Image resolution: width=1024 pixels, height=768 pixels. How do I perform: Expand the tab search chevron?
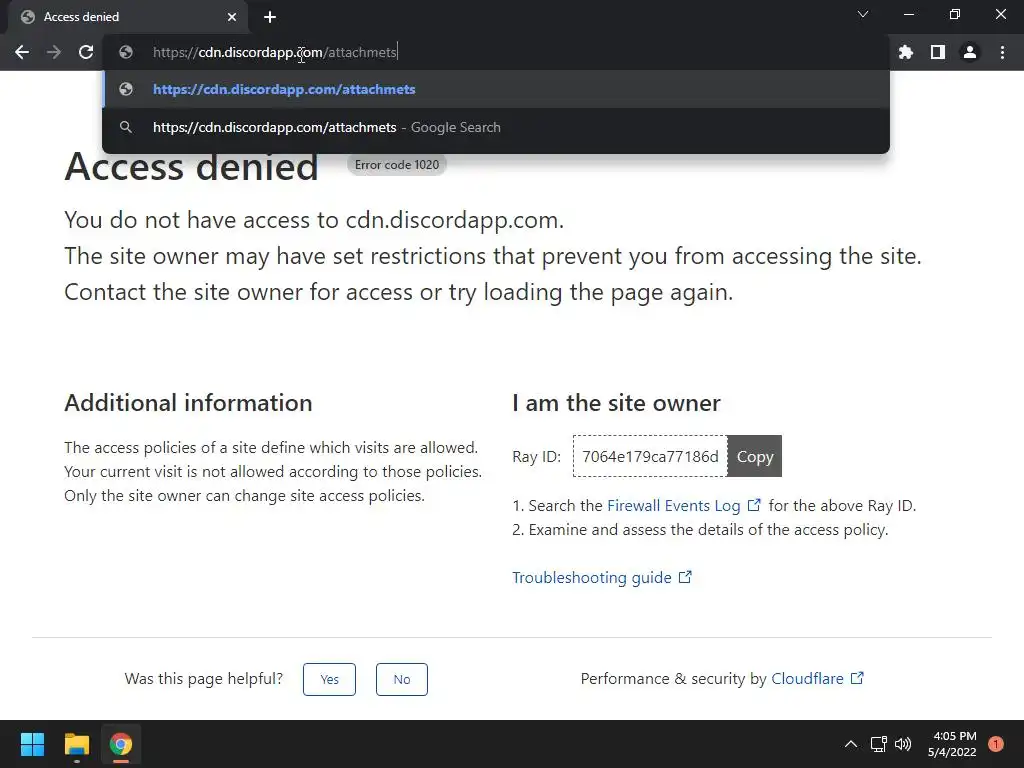863,14
